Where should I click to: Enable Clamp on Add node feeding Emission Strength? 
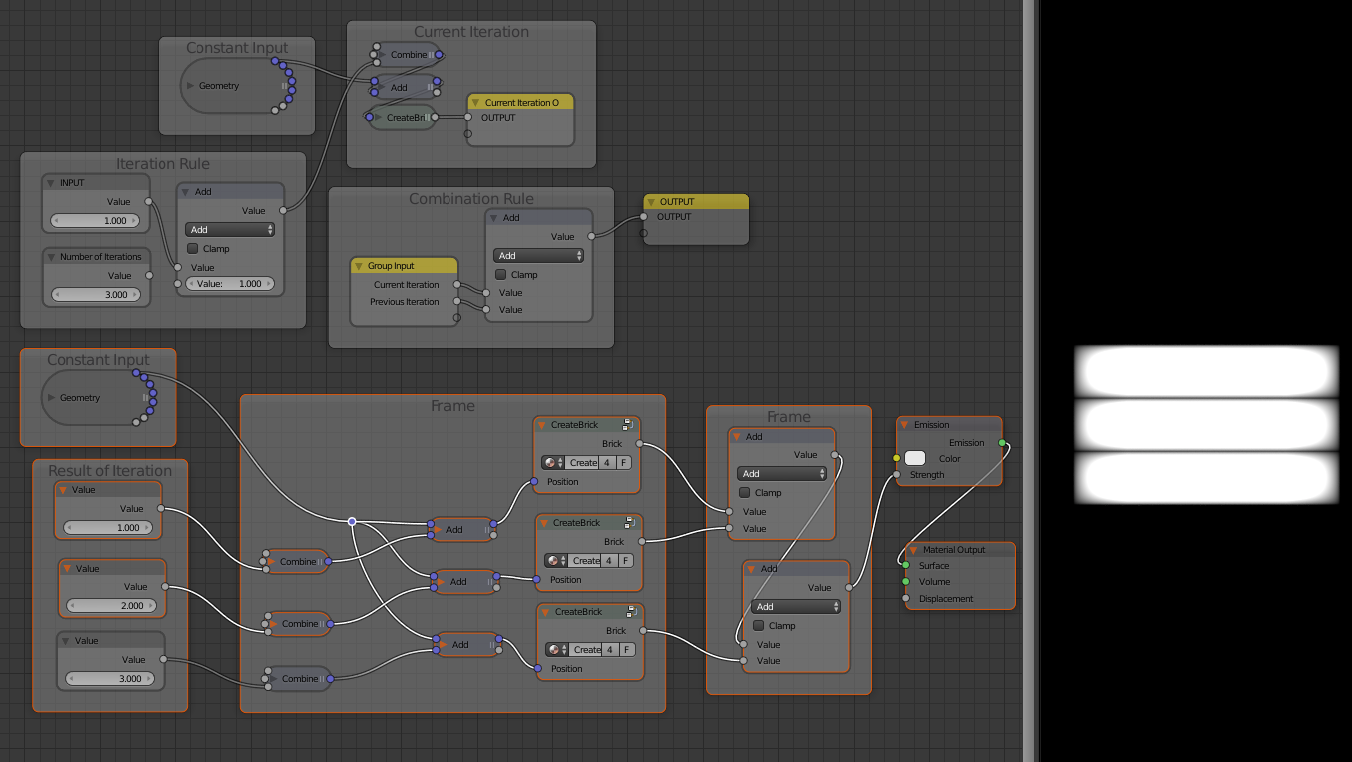click(x=759, y=626)
